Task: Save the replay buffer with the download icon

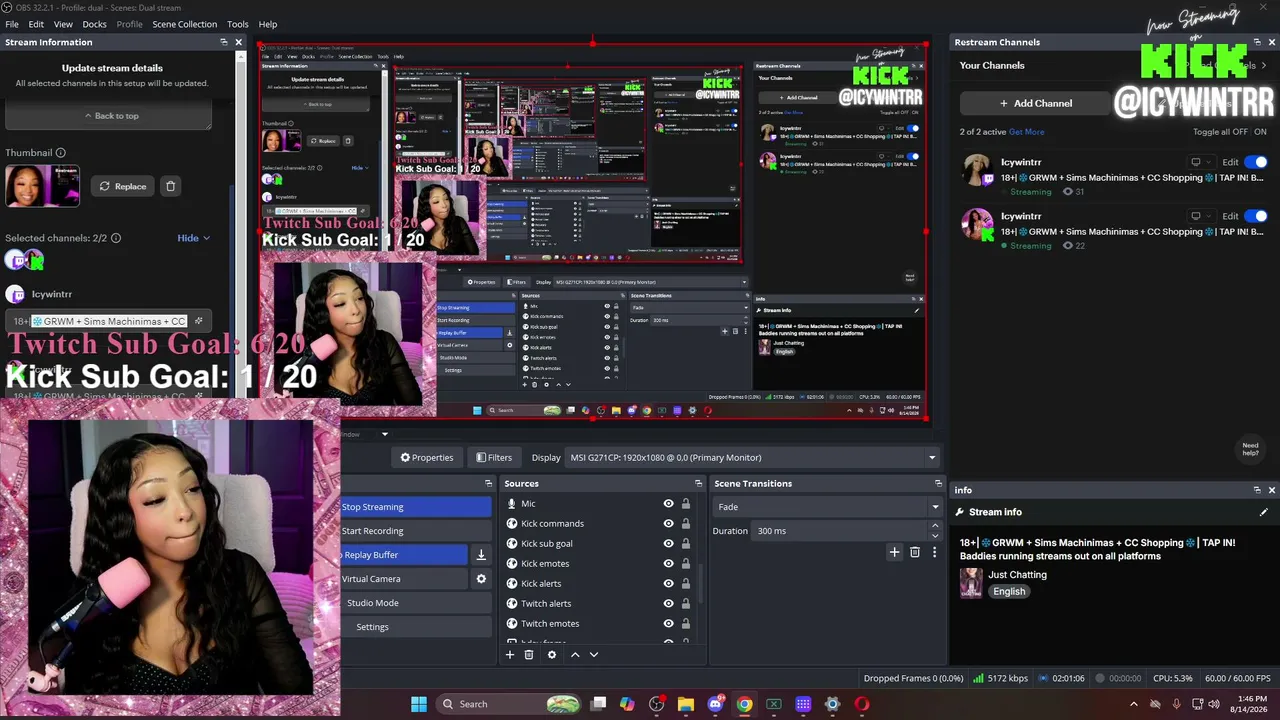Action: tap(481, 555)
